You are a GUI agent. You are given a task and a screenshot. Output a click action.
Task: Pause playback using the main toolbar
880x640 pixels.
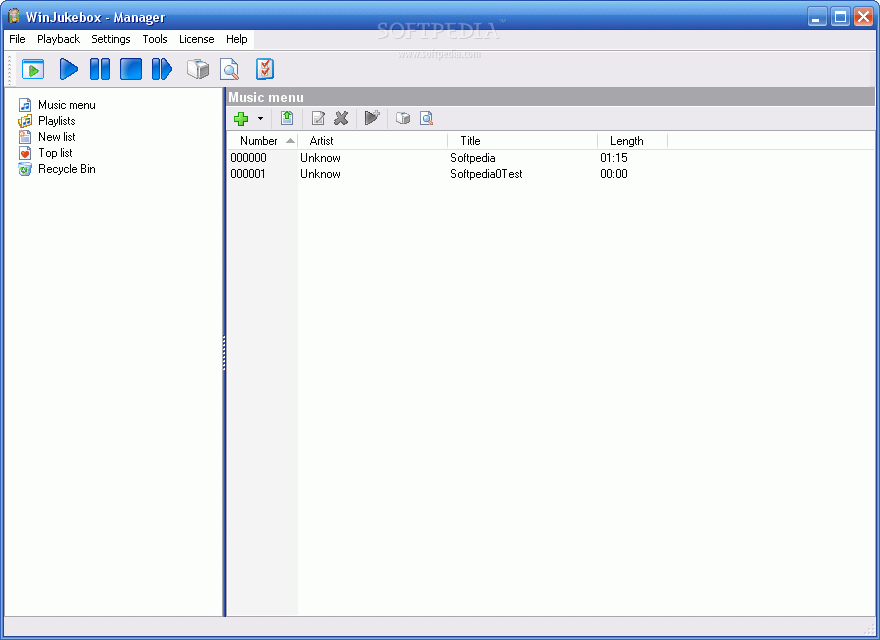pos(100,69)
